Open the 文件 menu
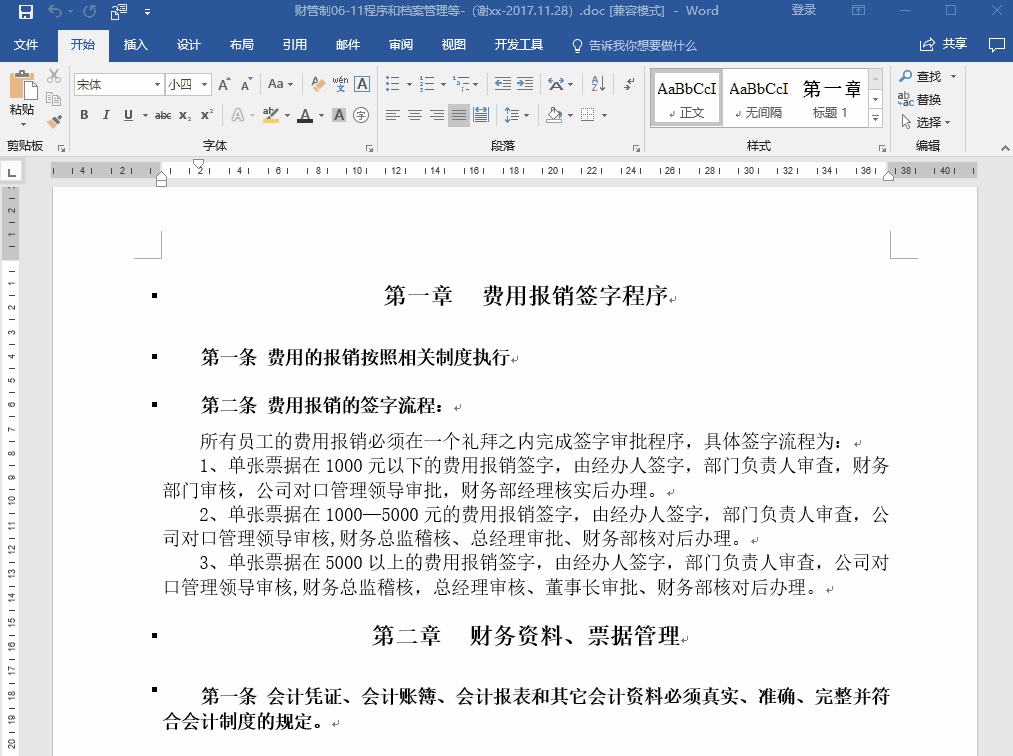This screenshot has height=756, width=1013. coord(26,45)
